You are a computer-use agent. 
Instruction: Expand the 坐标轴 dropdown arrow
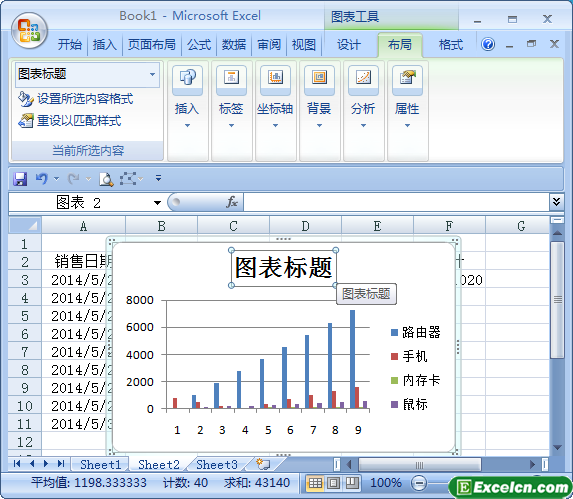pos(275,125)
